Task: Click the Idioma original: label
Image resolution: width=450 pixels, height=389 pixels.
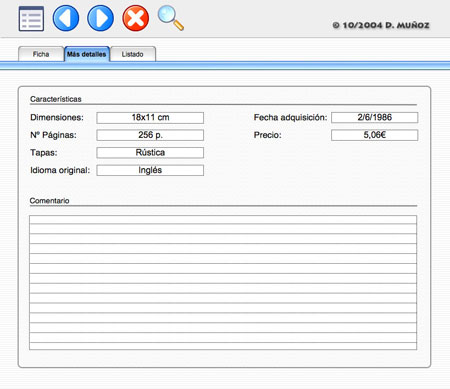Action: pyautogui.click(x=60, y=170)
